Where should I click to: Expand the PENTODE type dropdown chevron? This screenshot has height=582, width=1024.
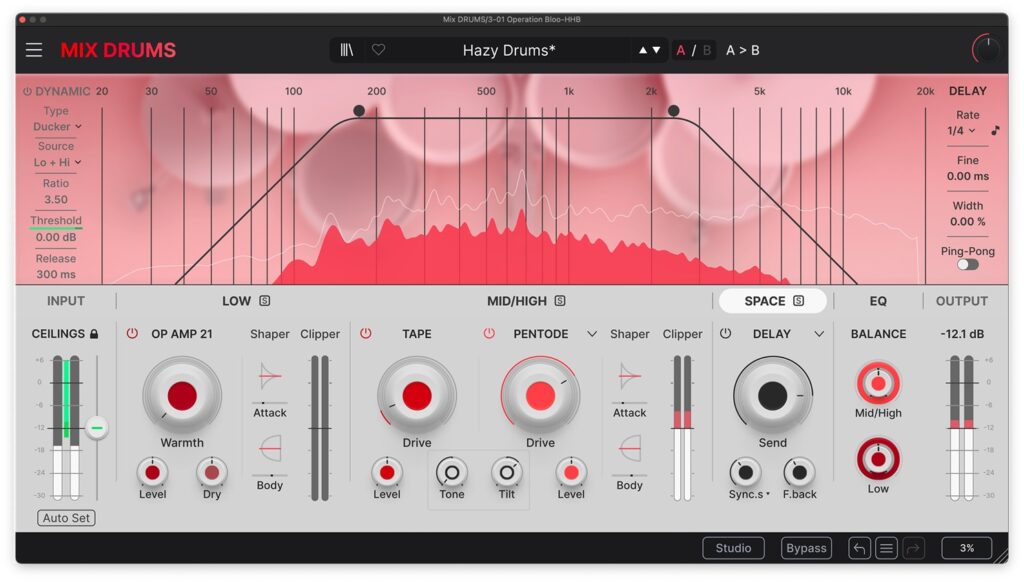click(592, 334)
